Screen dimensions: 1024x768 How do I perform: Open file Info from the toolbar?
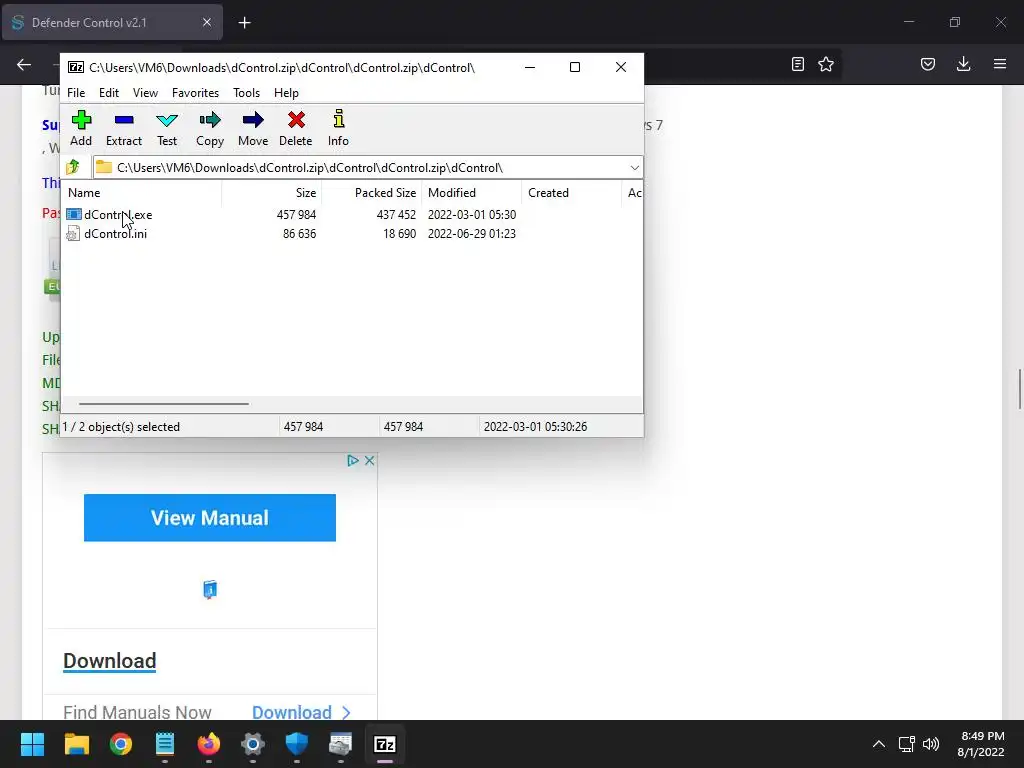[338, 128]
